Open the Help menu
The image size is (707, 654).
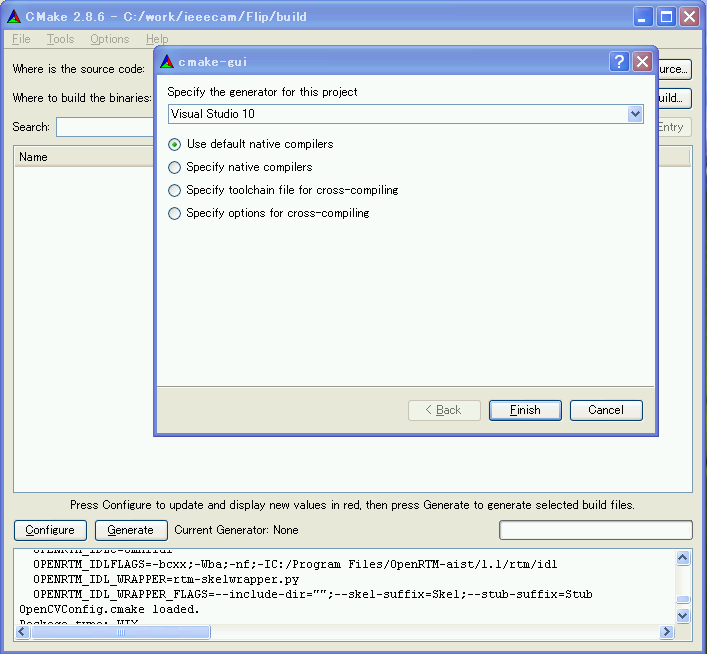pos(157,39)
